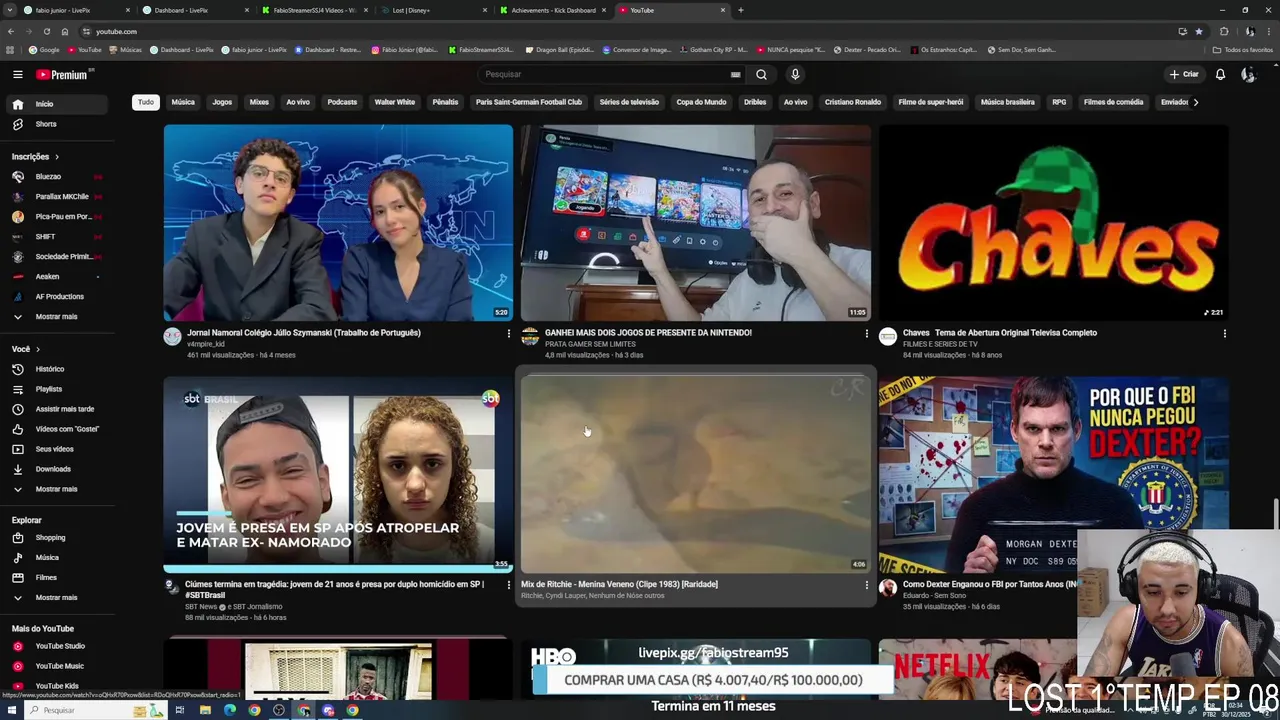The width and height of the screenshot is (1280, 720).
Task: Bookmark this page with the star icon
Action: pyautogui.click(x=1199, y=31)
